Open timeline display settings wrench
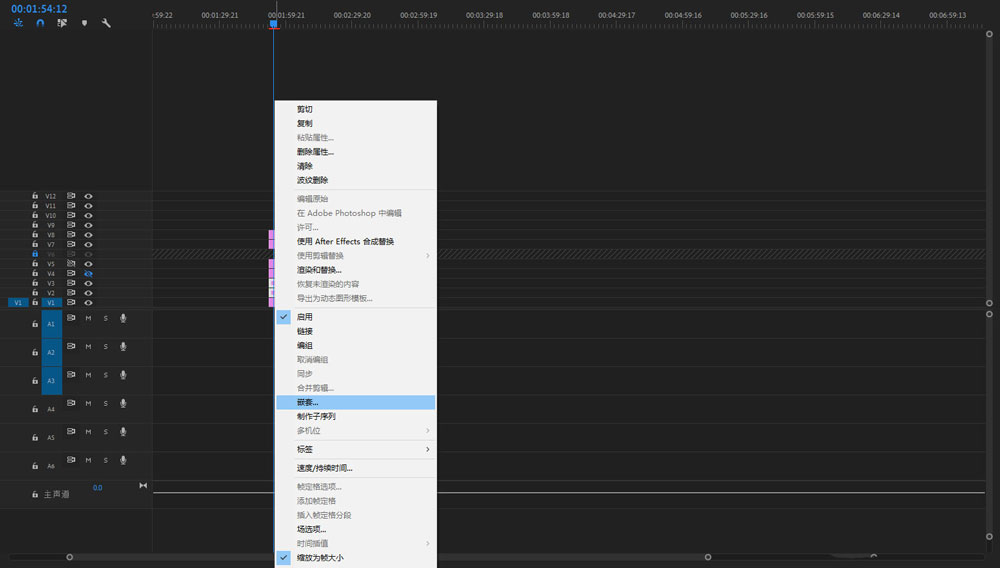 106,23
